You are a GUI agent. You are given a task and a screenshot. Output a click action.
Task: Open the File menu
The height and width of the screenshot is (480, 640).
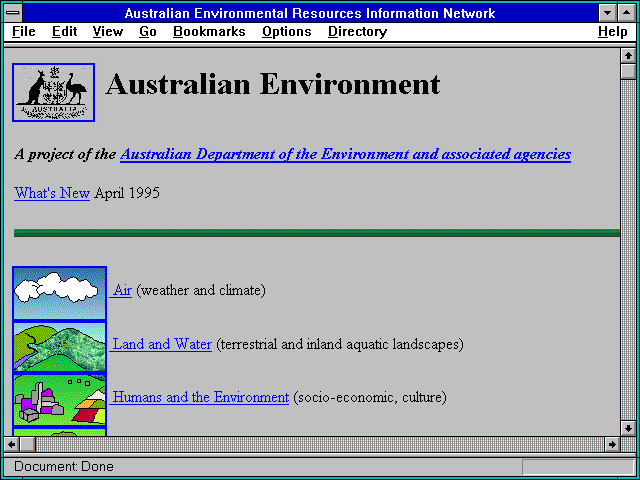point(24,31)
